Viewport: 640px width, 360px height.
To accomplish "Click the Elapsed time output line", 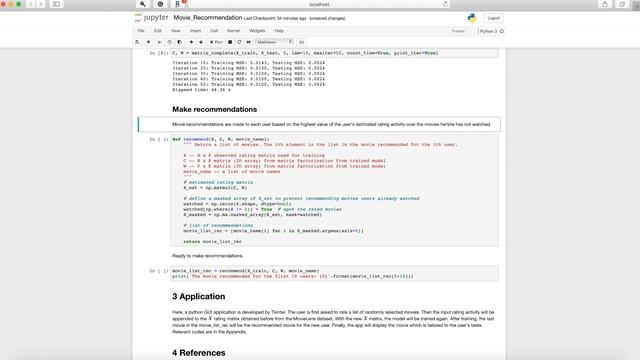I will (x=201, y=90).
